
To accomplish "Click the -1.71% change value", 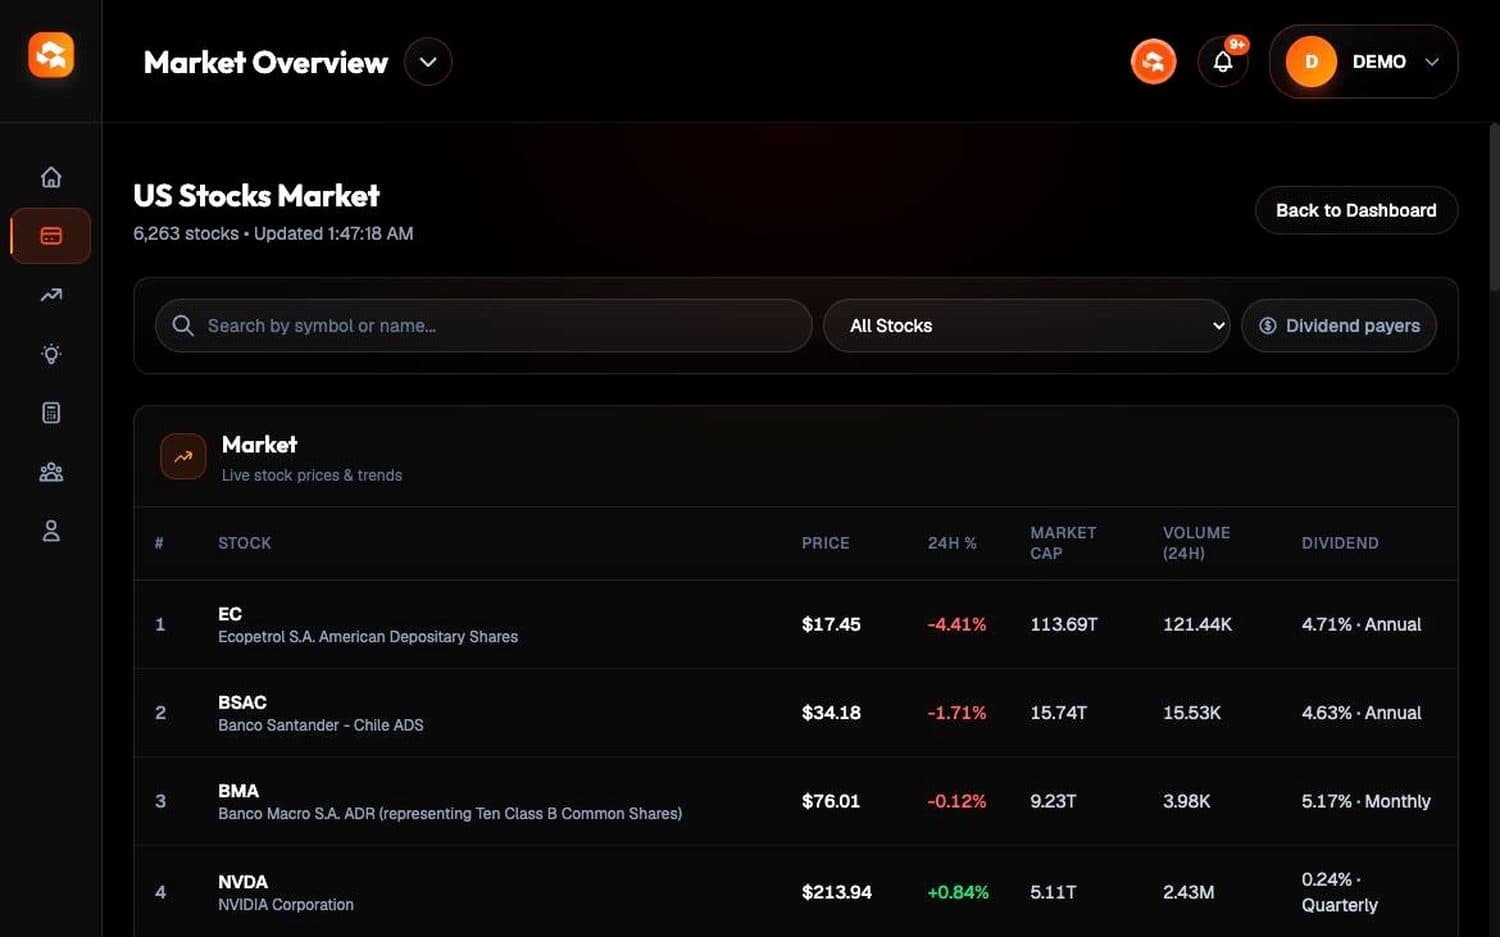I will 957,713.
